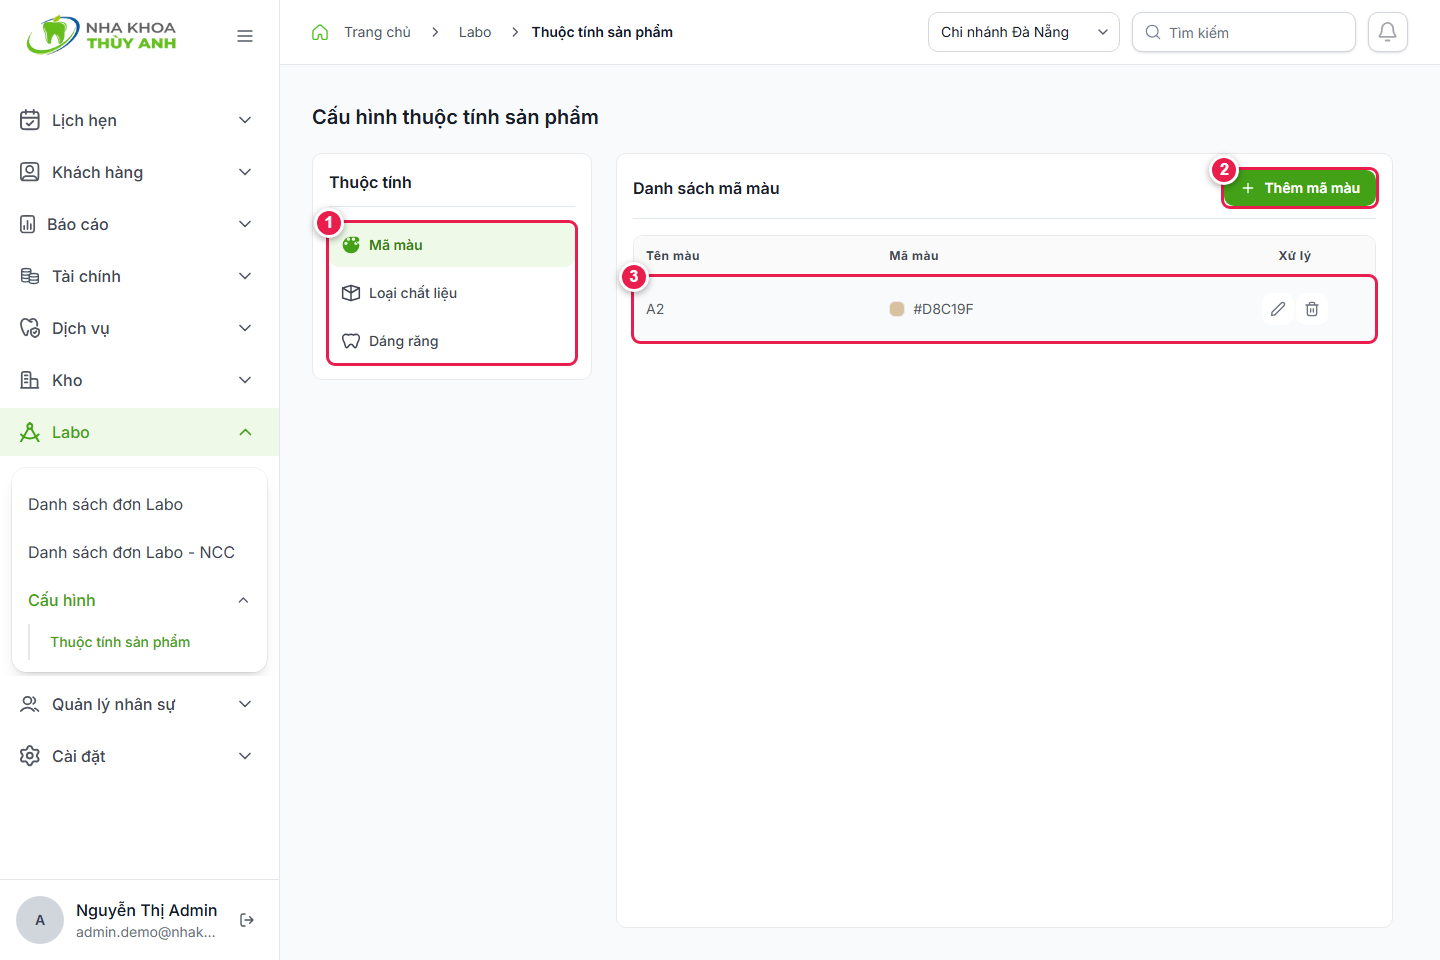Log out using the exit icon

tap(247, 920)
